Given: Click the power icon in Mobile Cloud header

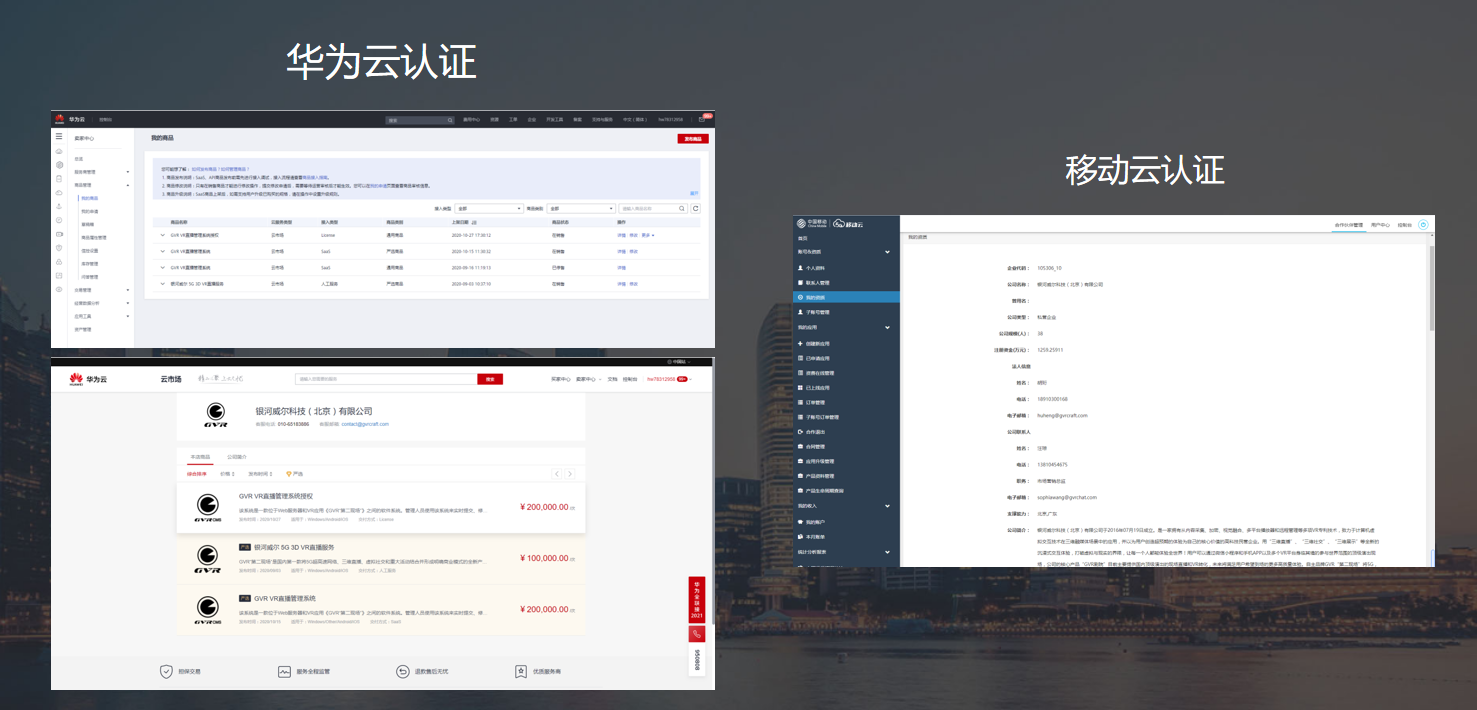Looking at the screenshot, I should pos(1423,225).
